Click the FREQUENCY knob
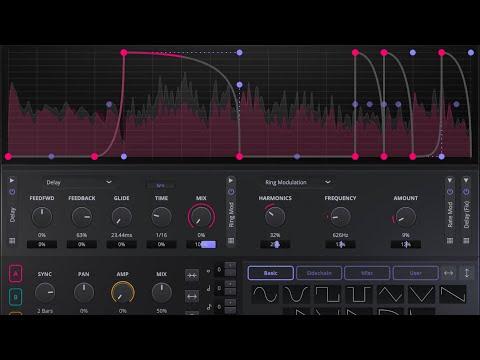The image size is (480, 360). [x=340, y=217]
